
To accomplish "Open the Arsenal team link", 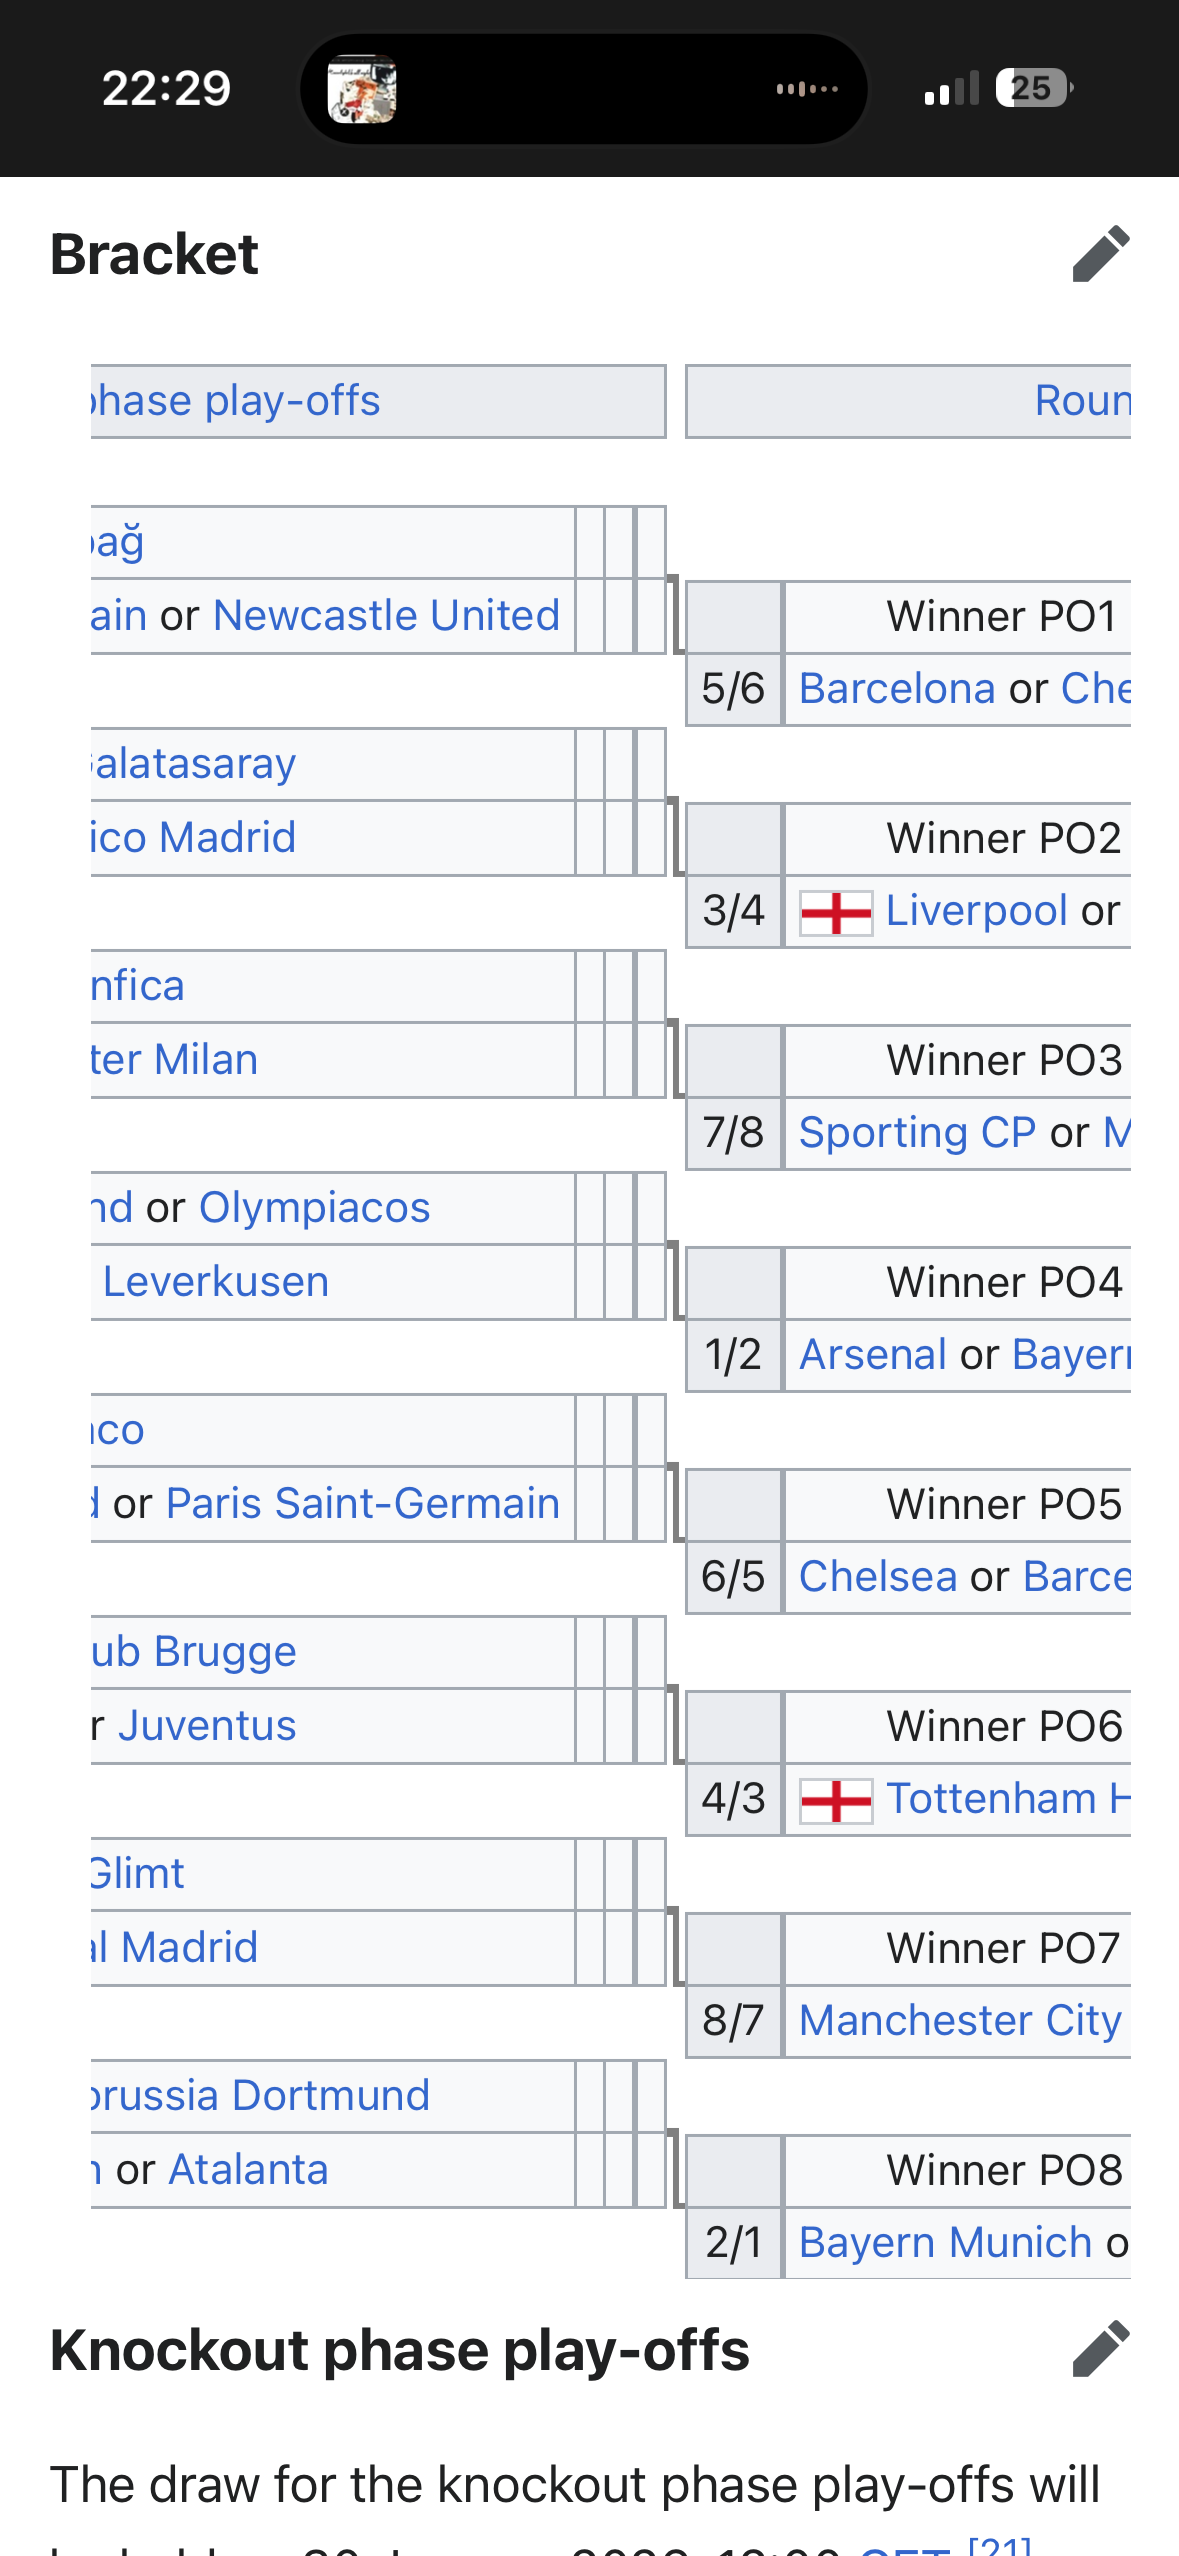I will tap(872, 1355).
